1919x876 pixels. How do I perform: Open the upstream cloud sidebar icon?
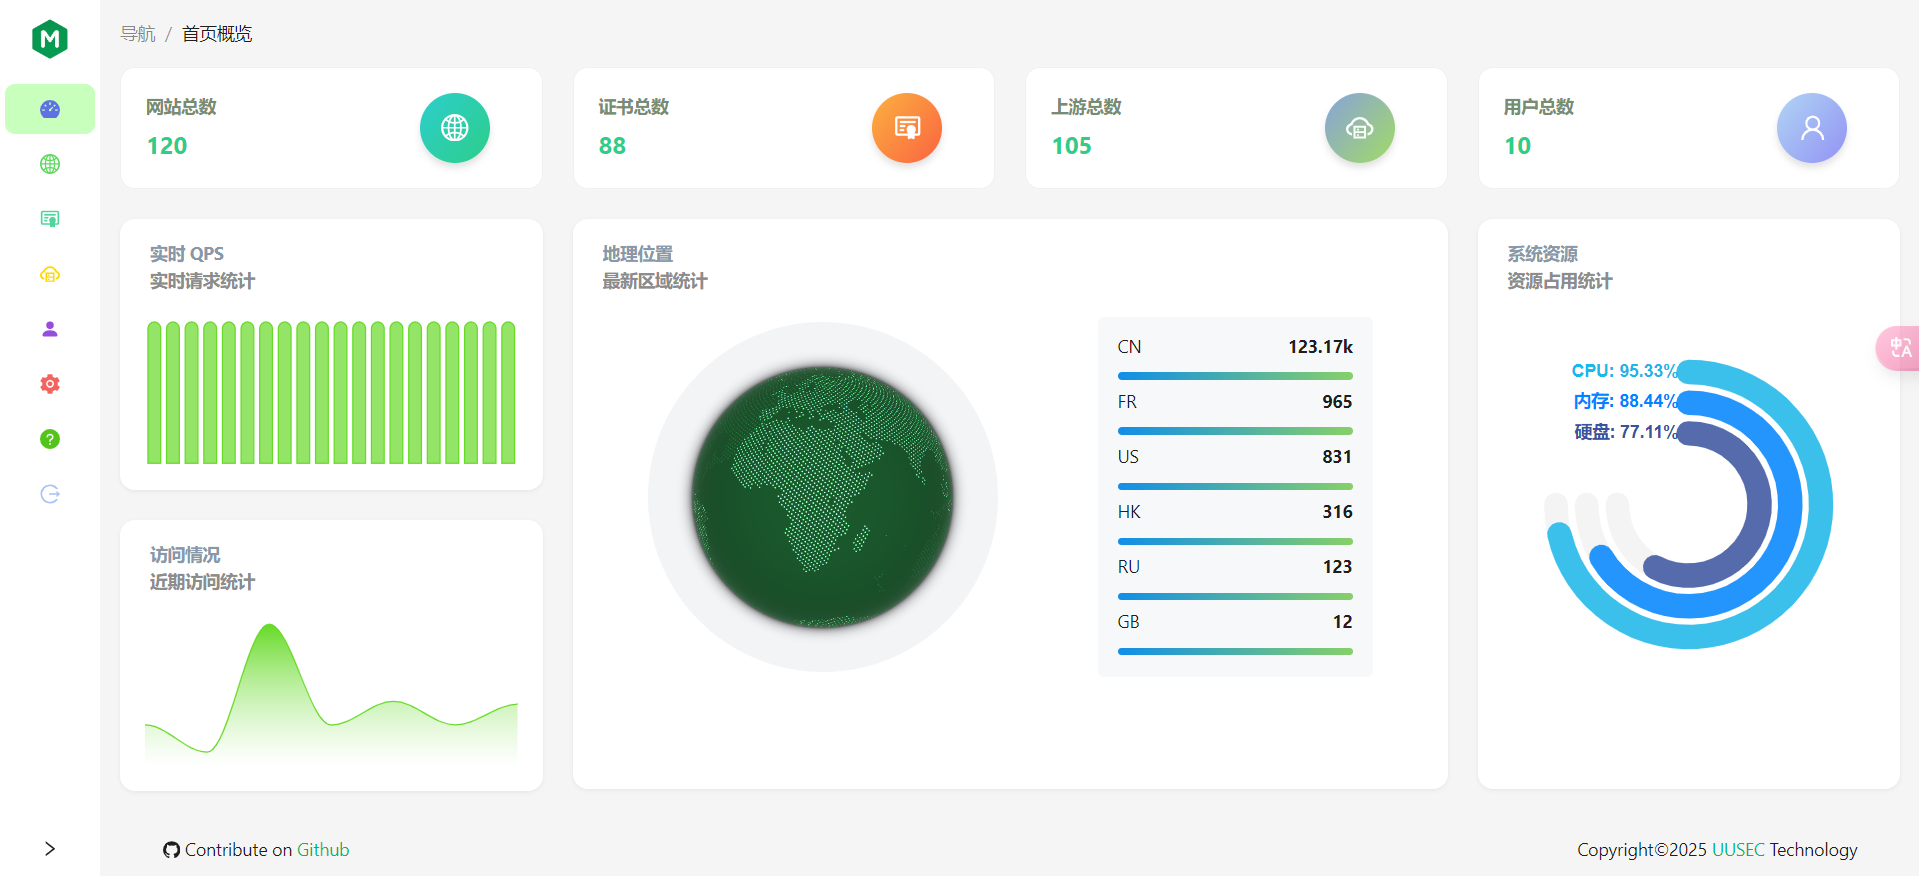(x=50, y=274)
